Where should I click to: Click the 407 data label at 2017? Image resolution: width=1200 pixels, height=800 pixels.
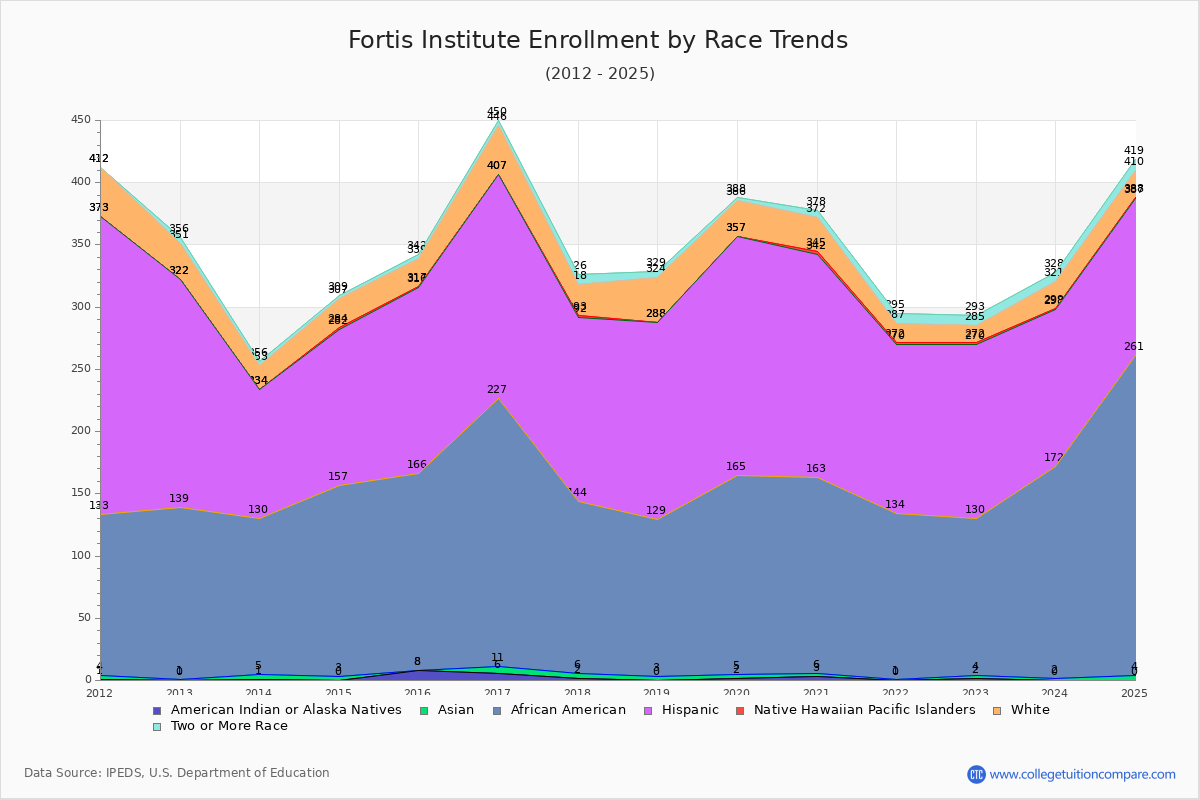click(x=497, y=166)
